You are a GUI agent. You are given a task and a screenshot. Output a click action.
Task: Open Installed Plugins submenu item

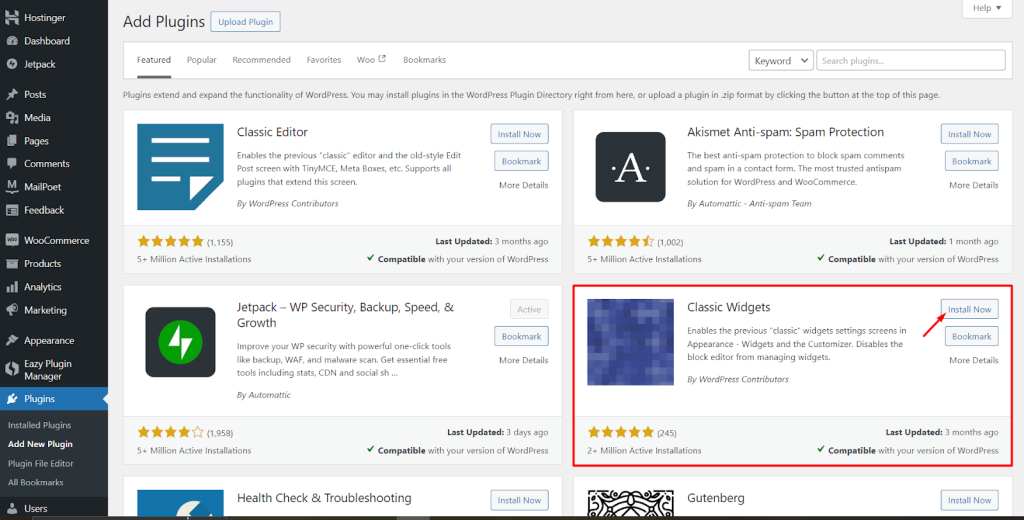(x=39, y=425)
